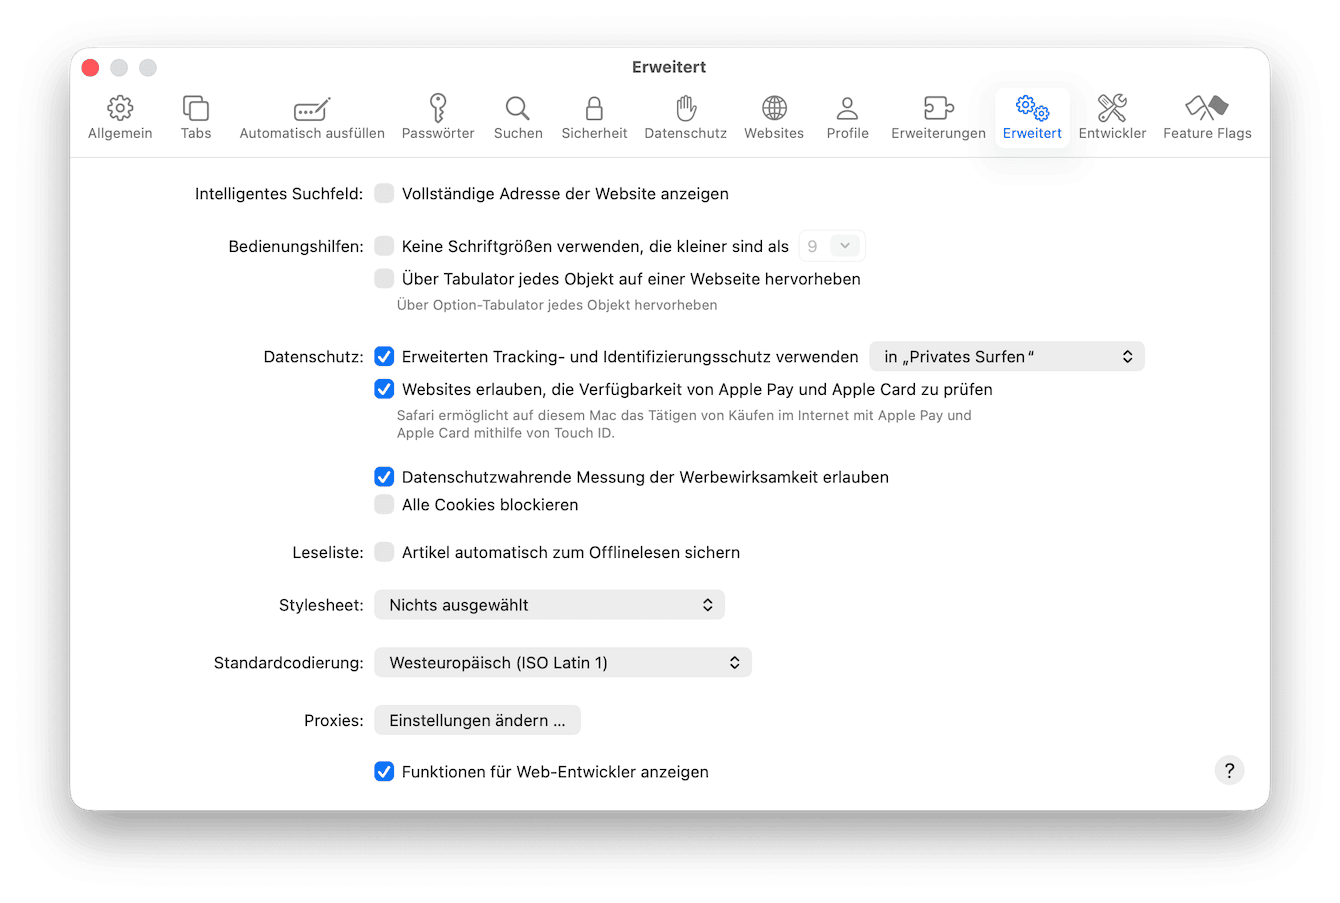The width and height of the screenshot is (1340, 903).
Task: Disable Erweiterten Tracking- und Identifizierungsschutz verwenden
Action: point(384,356)
